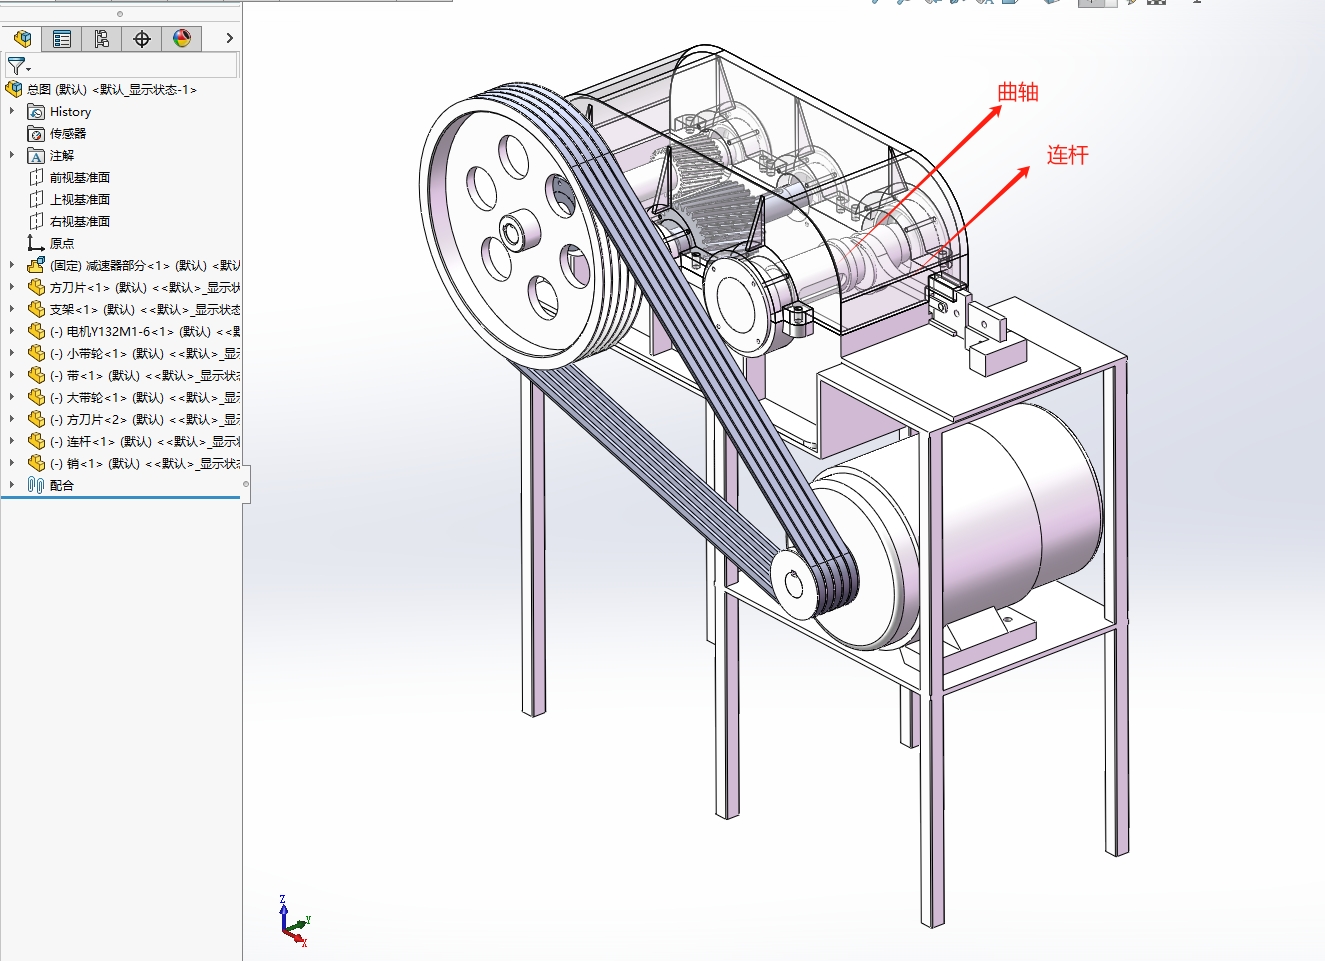Click the 减速器部分<1> fixed subassembly icon
1325x961 pixels.
36,266
